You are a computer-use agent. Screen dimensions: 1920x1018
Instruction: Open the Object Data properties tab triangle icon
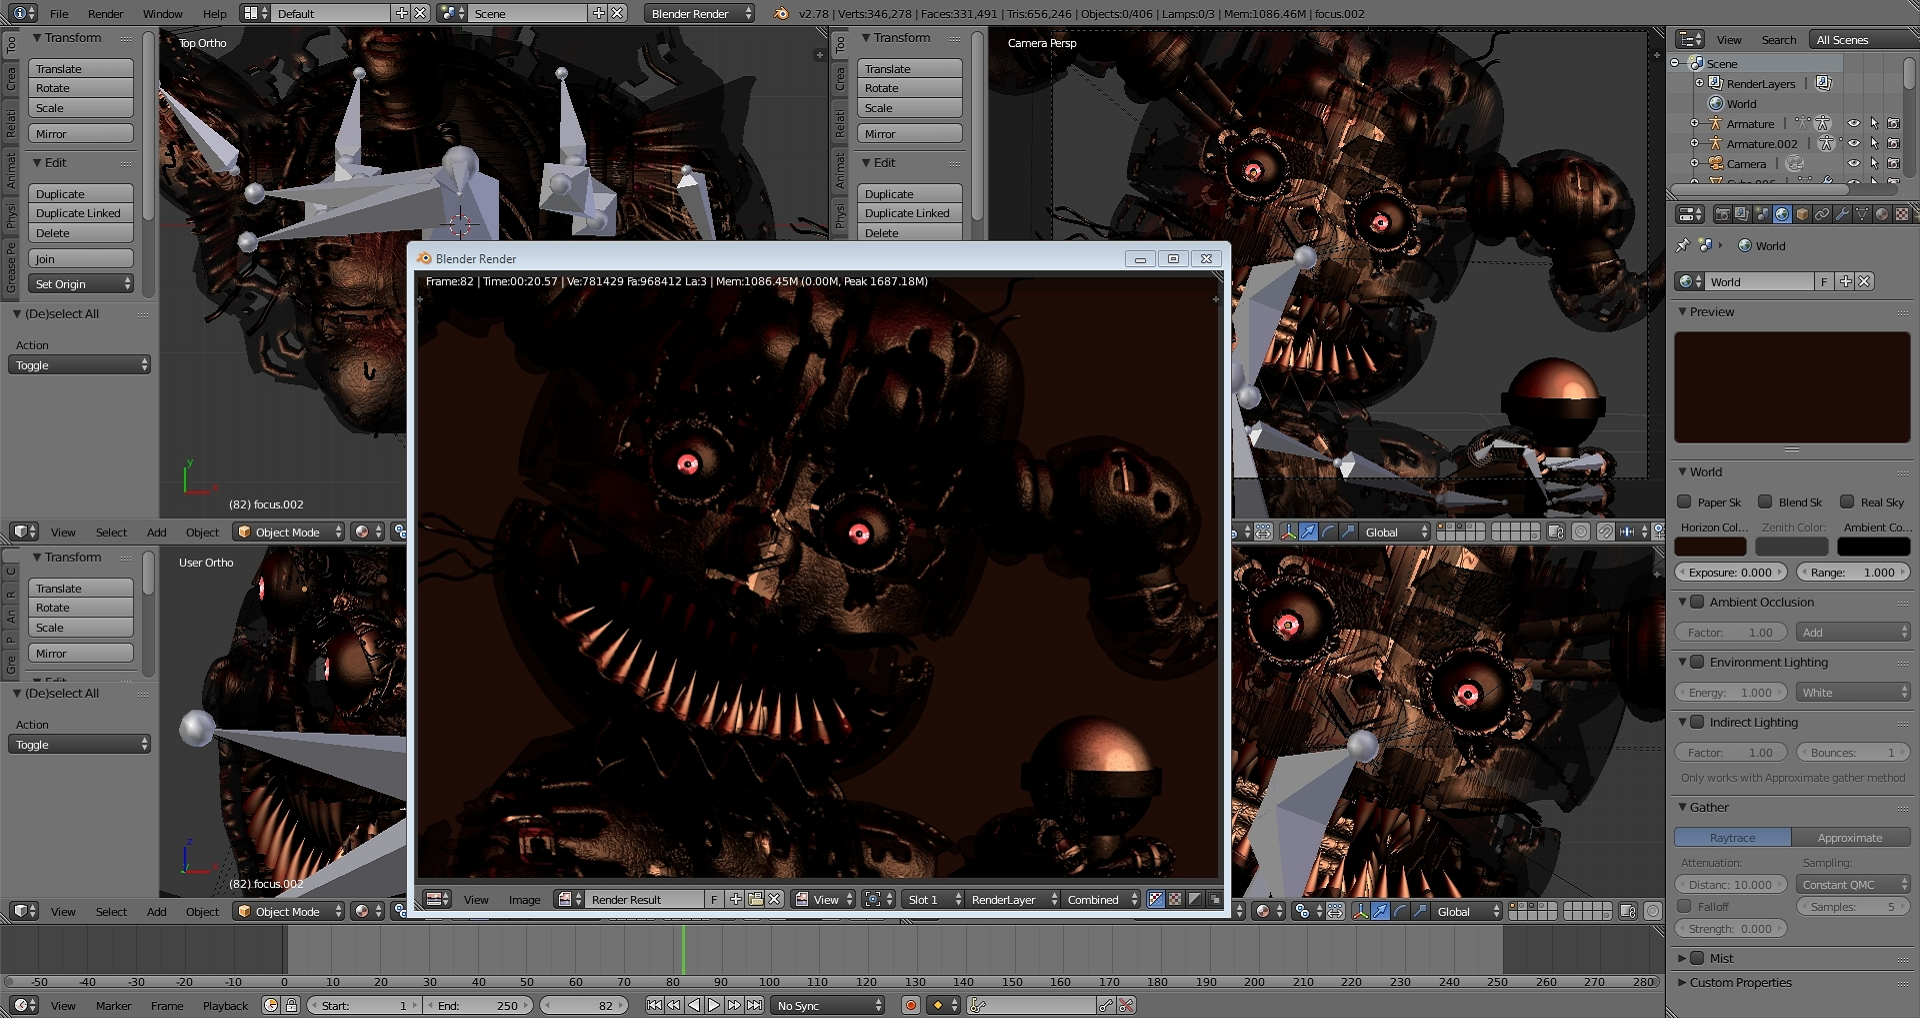1862,214
